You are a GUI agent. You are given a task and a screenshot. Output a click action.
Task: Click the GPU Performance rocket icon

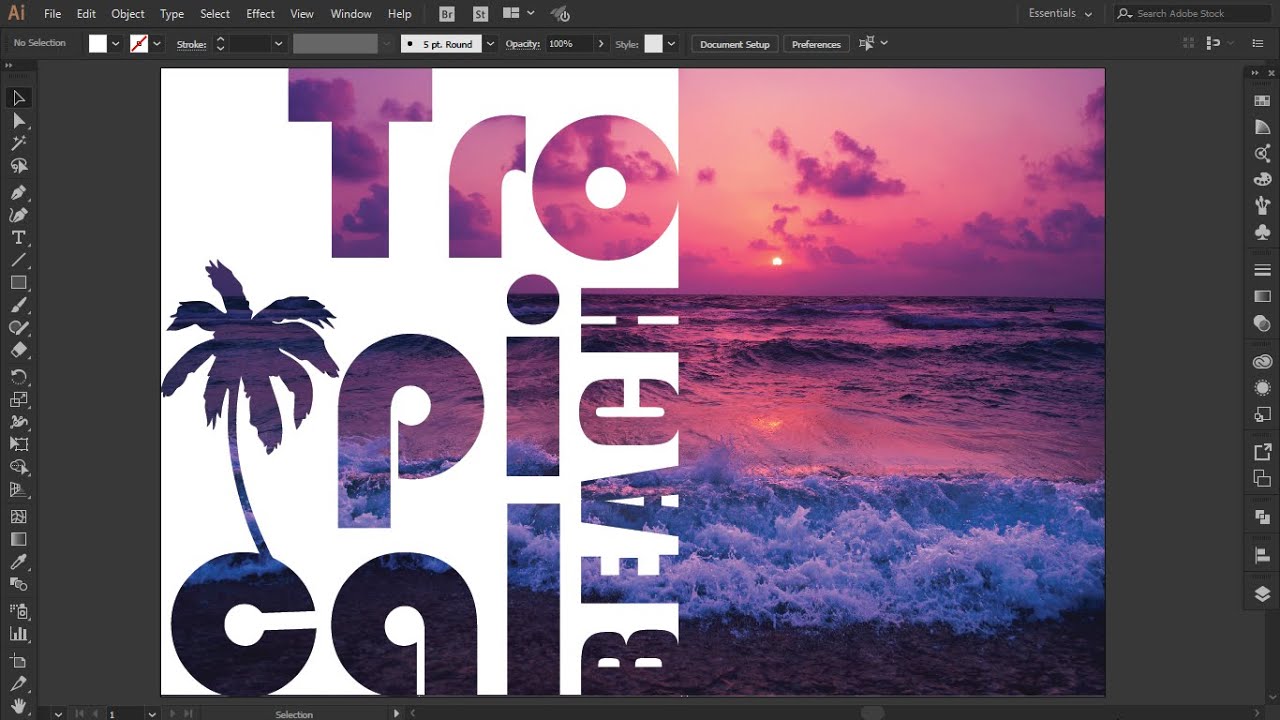[561, 14]
